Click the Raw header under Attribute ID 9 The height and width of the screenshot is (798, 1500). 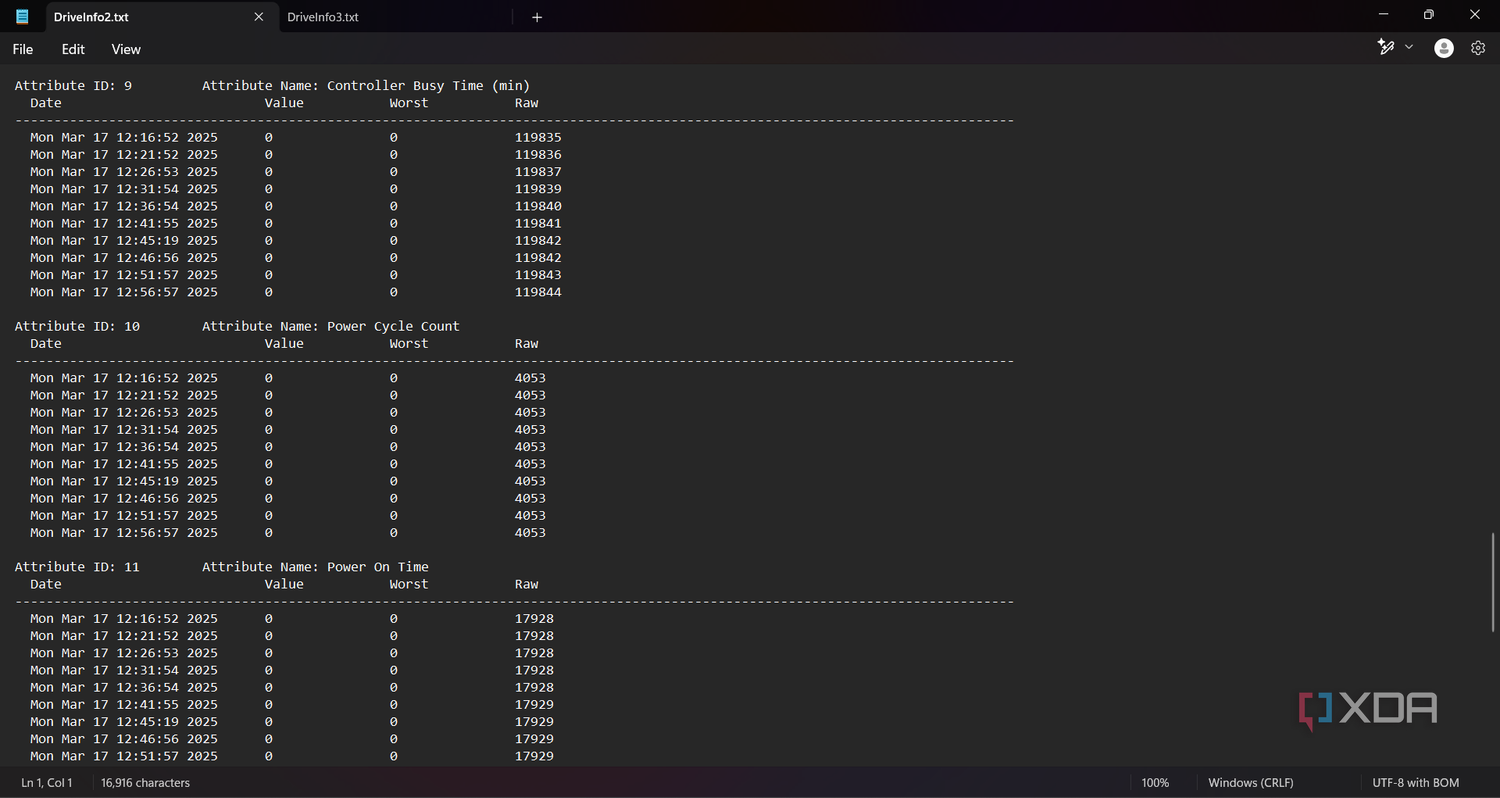pos(527,103)
